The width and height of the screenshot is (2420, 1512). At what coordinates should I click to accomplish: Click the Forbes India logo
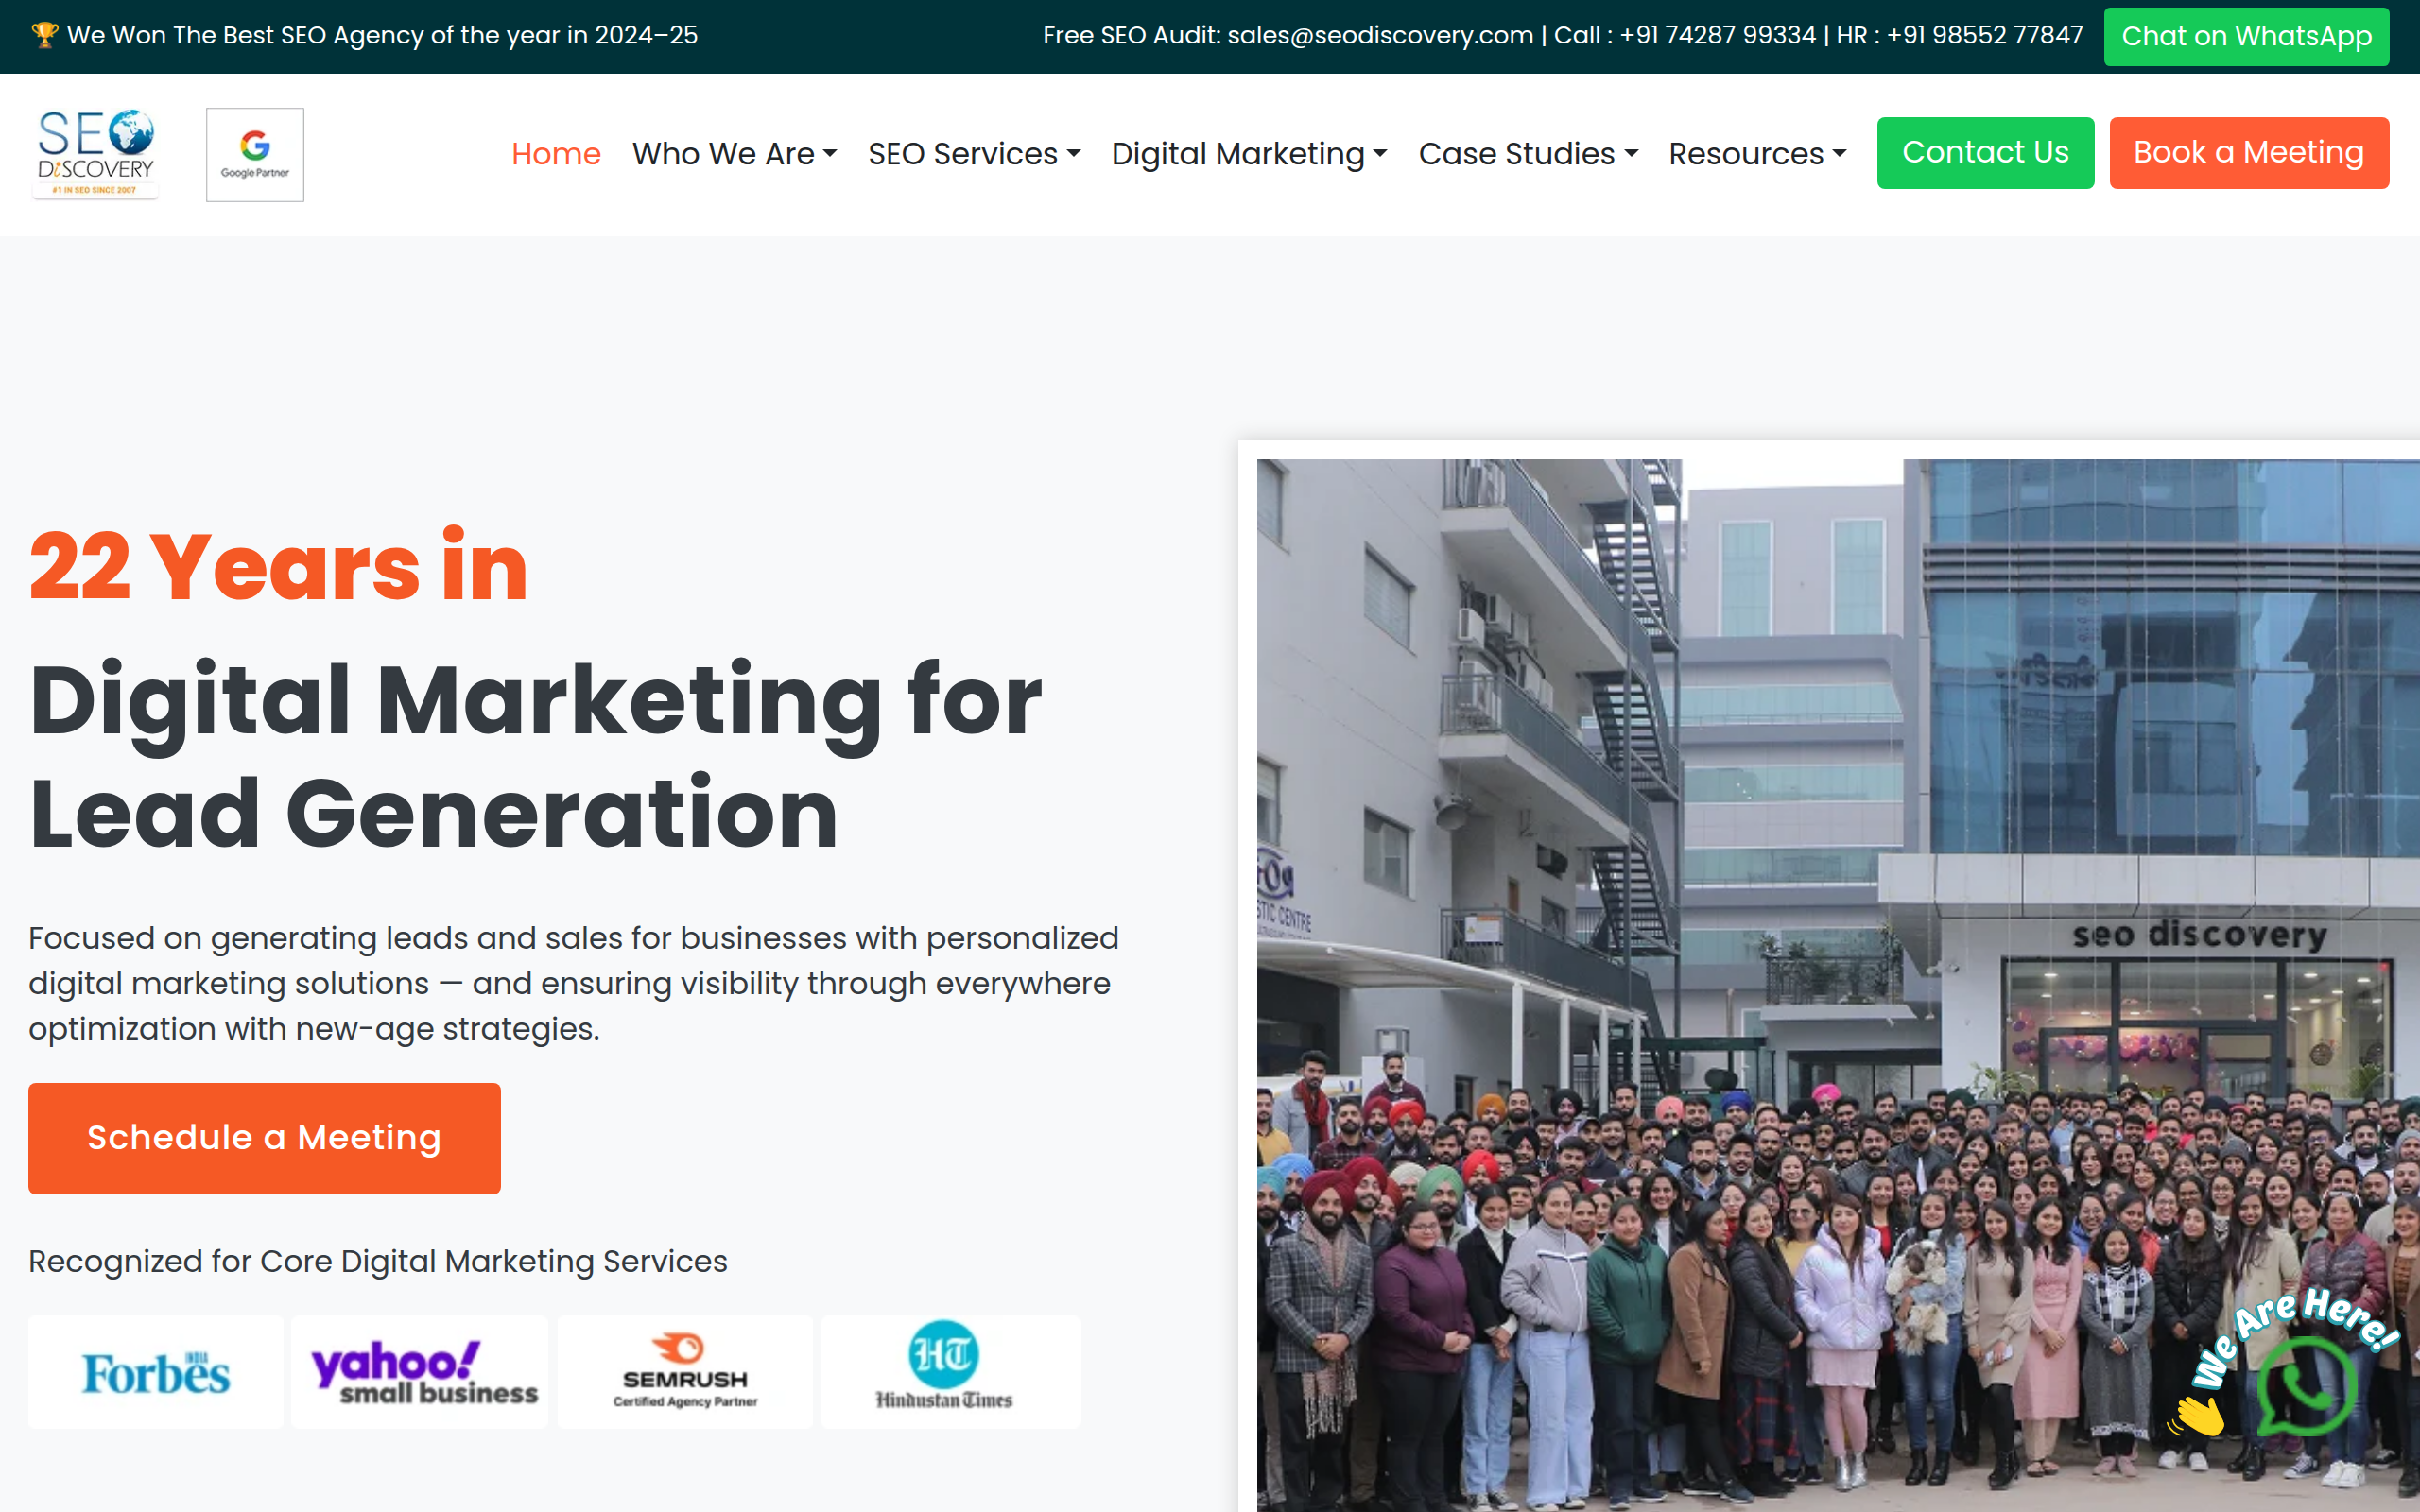tap(155, 1371)
